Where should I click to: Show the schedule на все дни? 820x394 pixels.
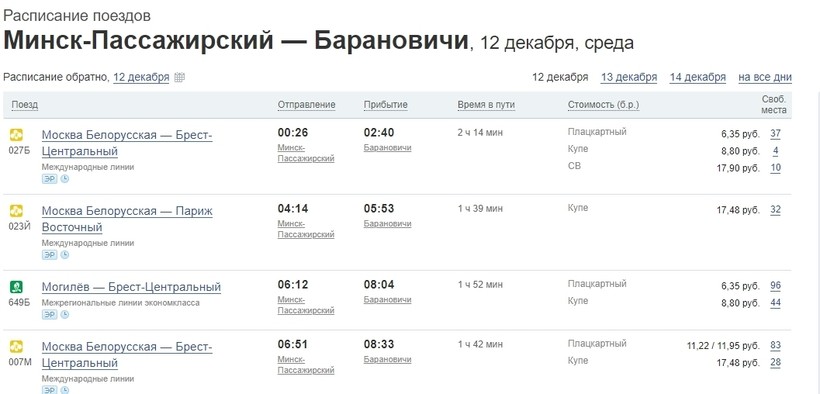765,77
